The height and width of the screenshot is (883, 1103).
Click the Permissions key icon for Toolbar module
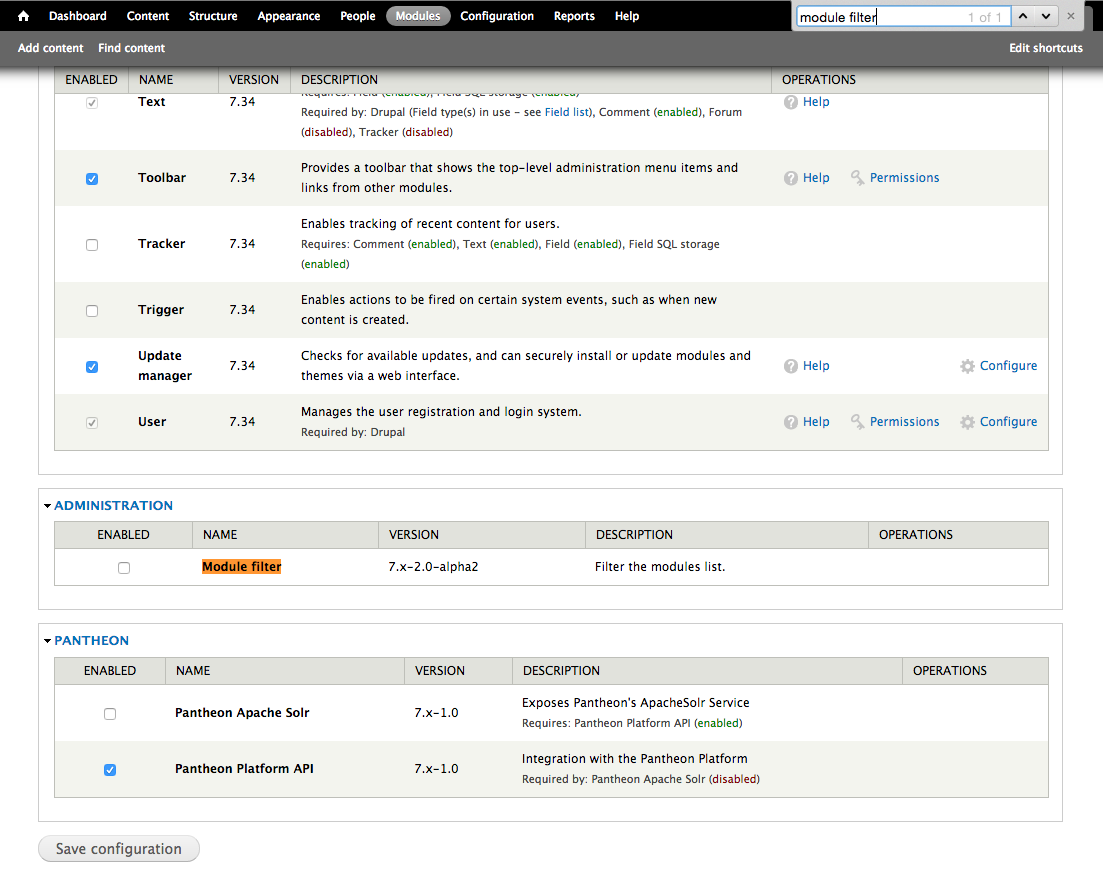point(857,178)
